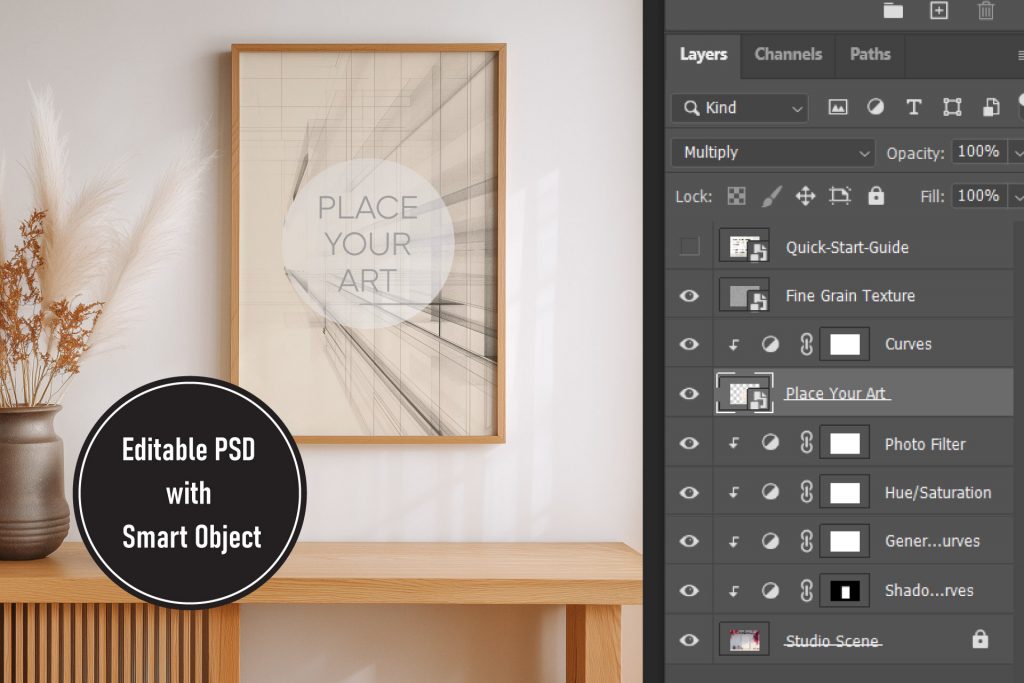Create a new group with folder icon
This screenshot has width=1024, height=683.
point(893,10)
